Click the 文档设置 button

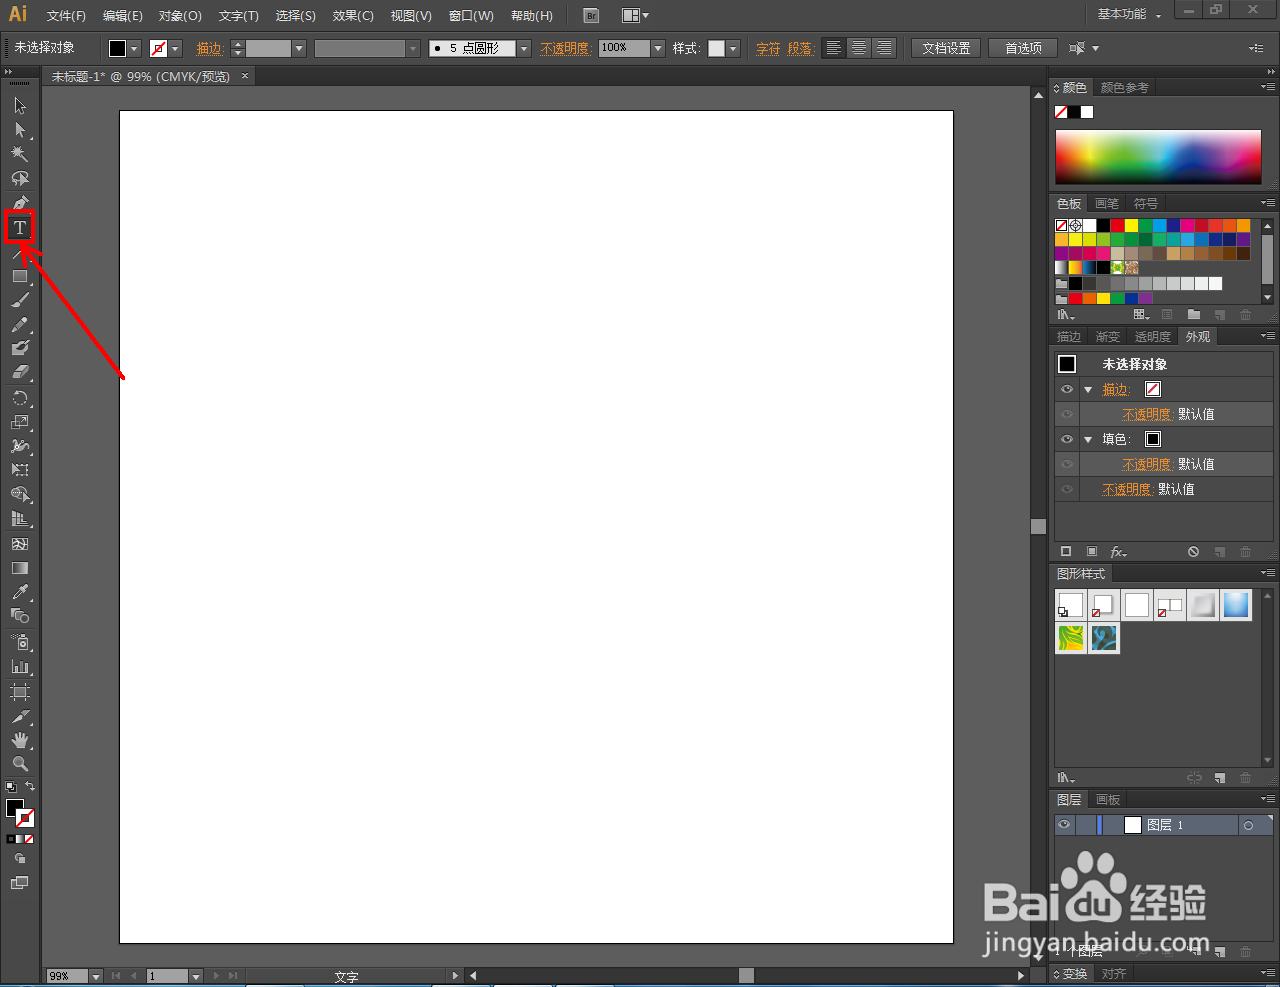[x=946, y=48]
